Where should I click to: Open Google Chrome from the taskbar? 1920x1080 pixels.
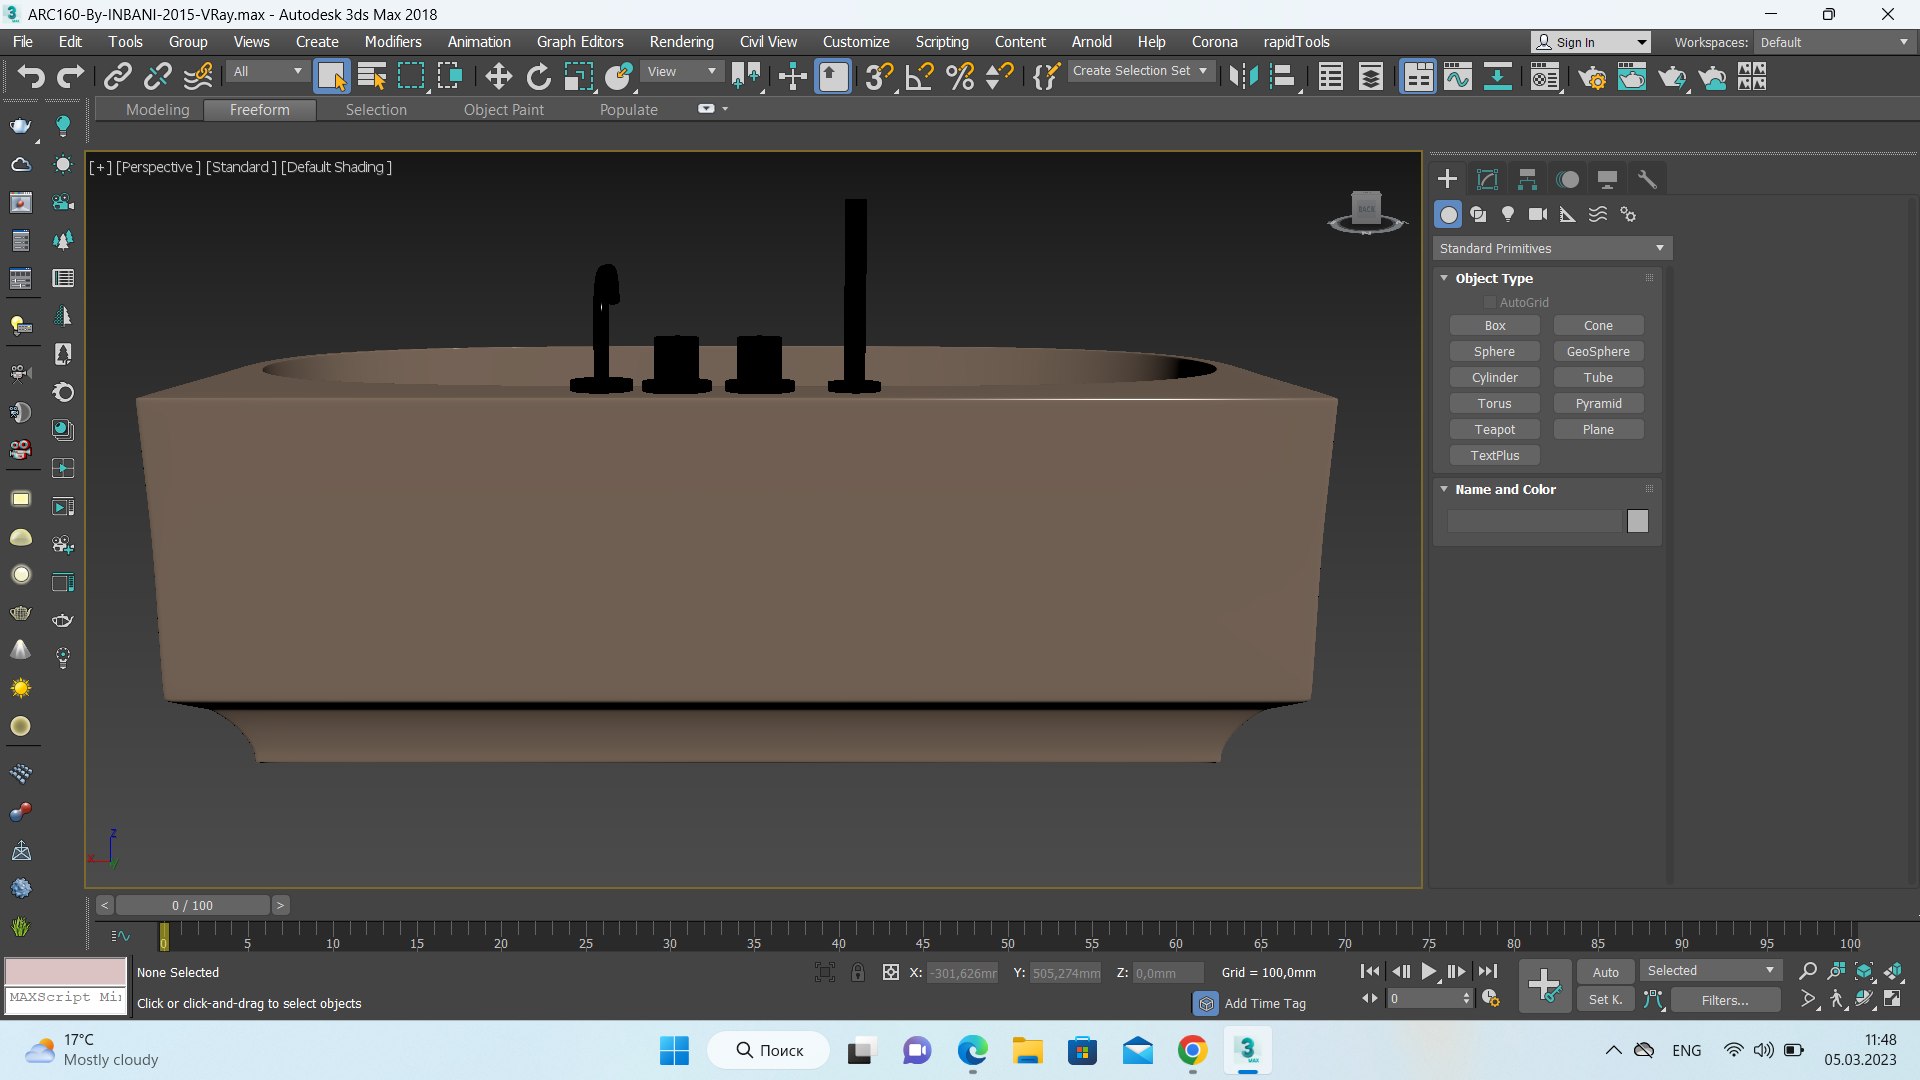tap(1192, 1051)
